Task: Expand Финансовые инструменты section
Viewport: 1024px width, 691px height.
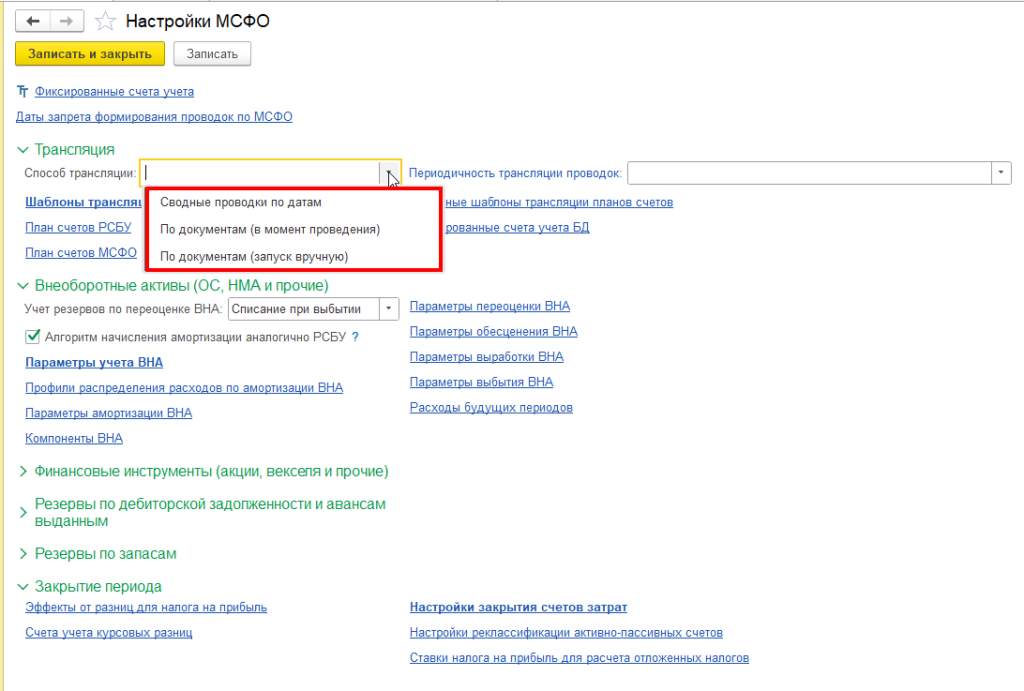Action: 22,471
